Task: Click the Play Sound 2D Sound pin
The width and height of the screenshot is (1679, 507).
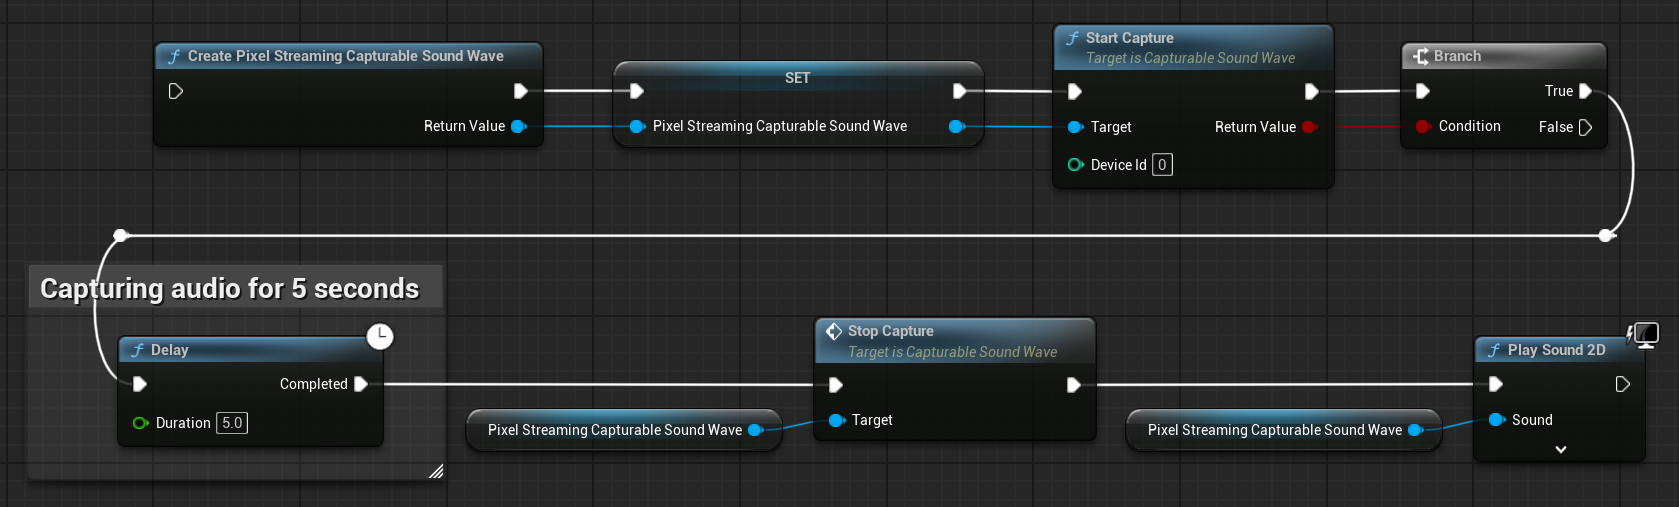Action: click(1496, 420)
